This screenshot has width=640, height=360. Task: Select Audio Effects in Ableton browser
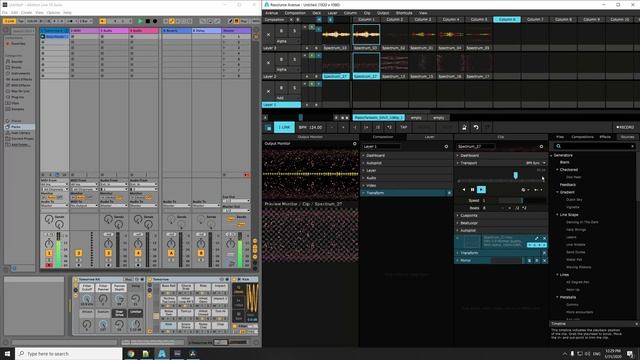click(21, 79)
